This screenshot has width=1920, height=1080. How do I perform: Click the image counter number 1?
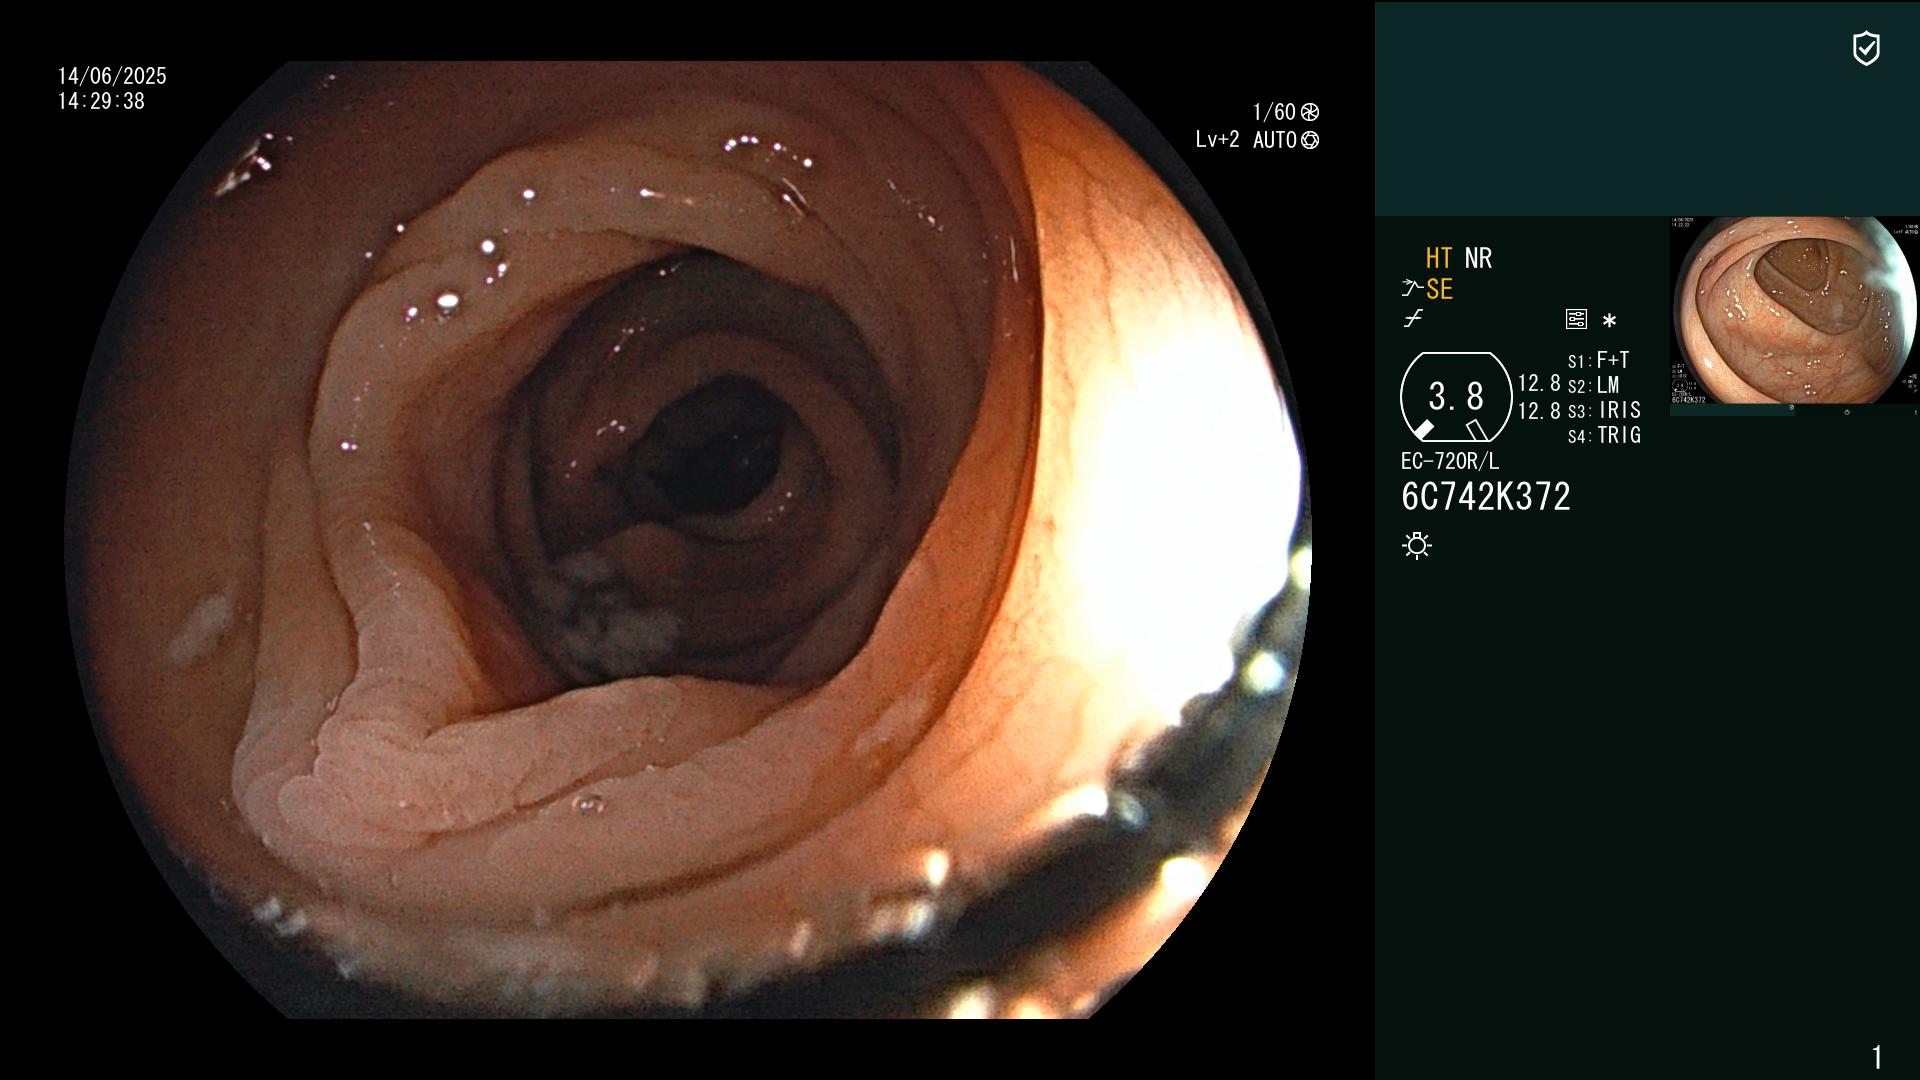[1877, 1057]
